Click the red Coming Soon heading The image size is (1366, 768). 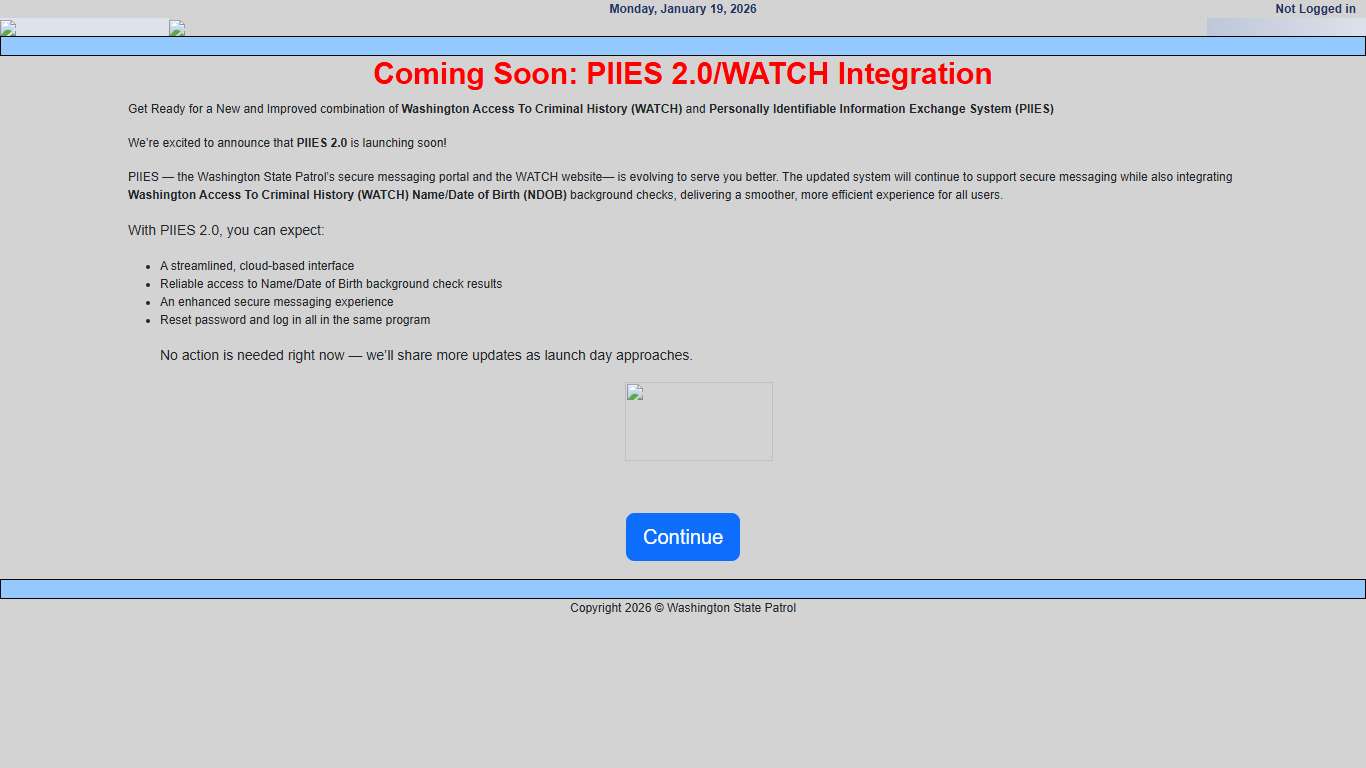point(682,74)
